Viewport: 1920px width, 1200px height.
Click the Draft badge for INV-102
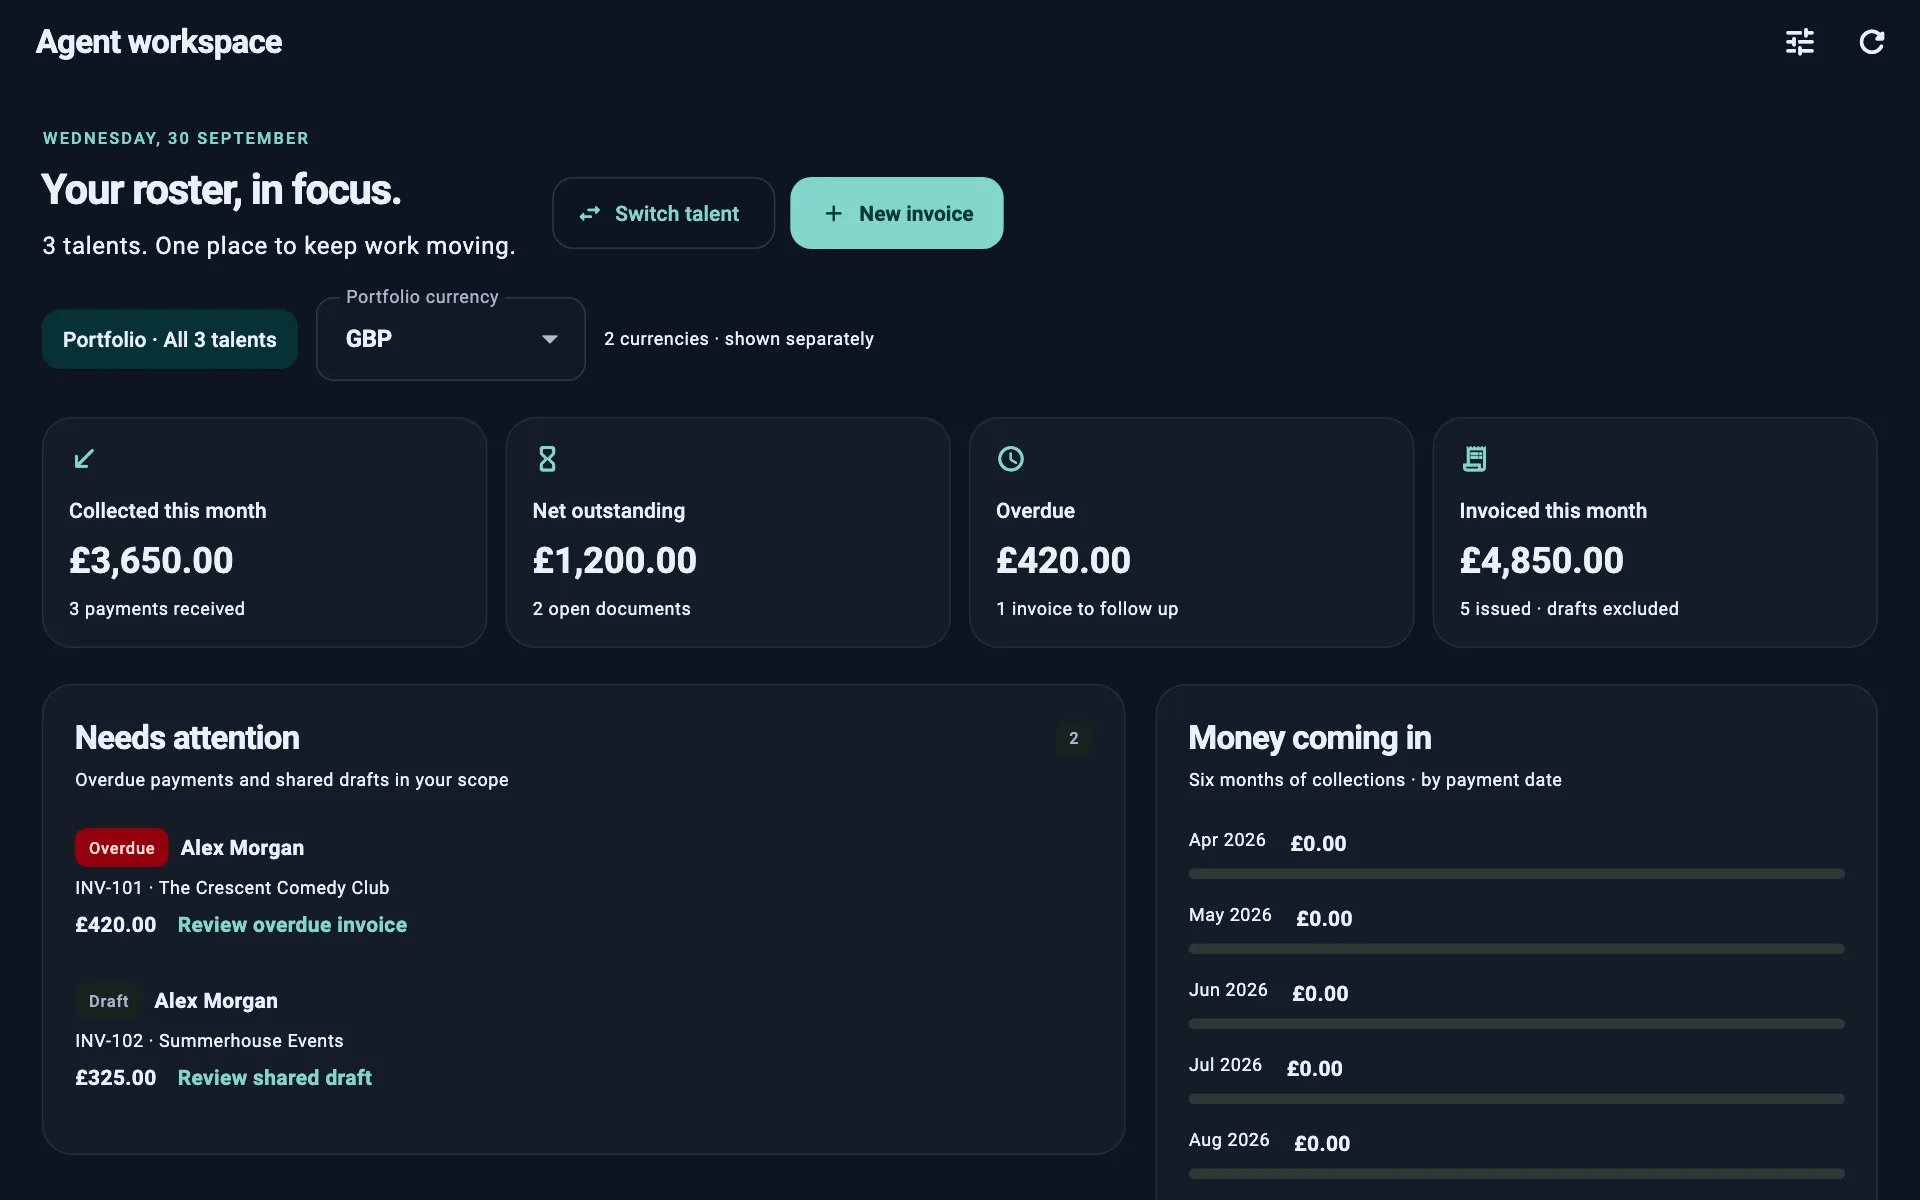click(108, 1001)
